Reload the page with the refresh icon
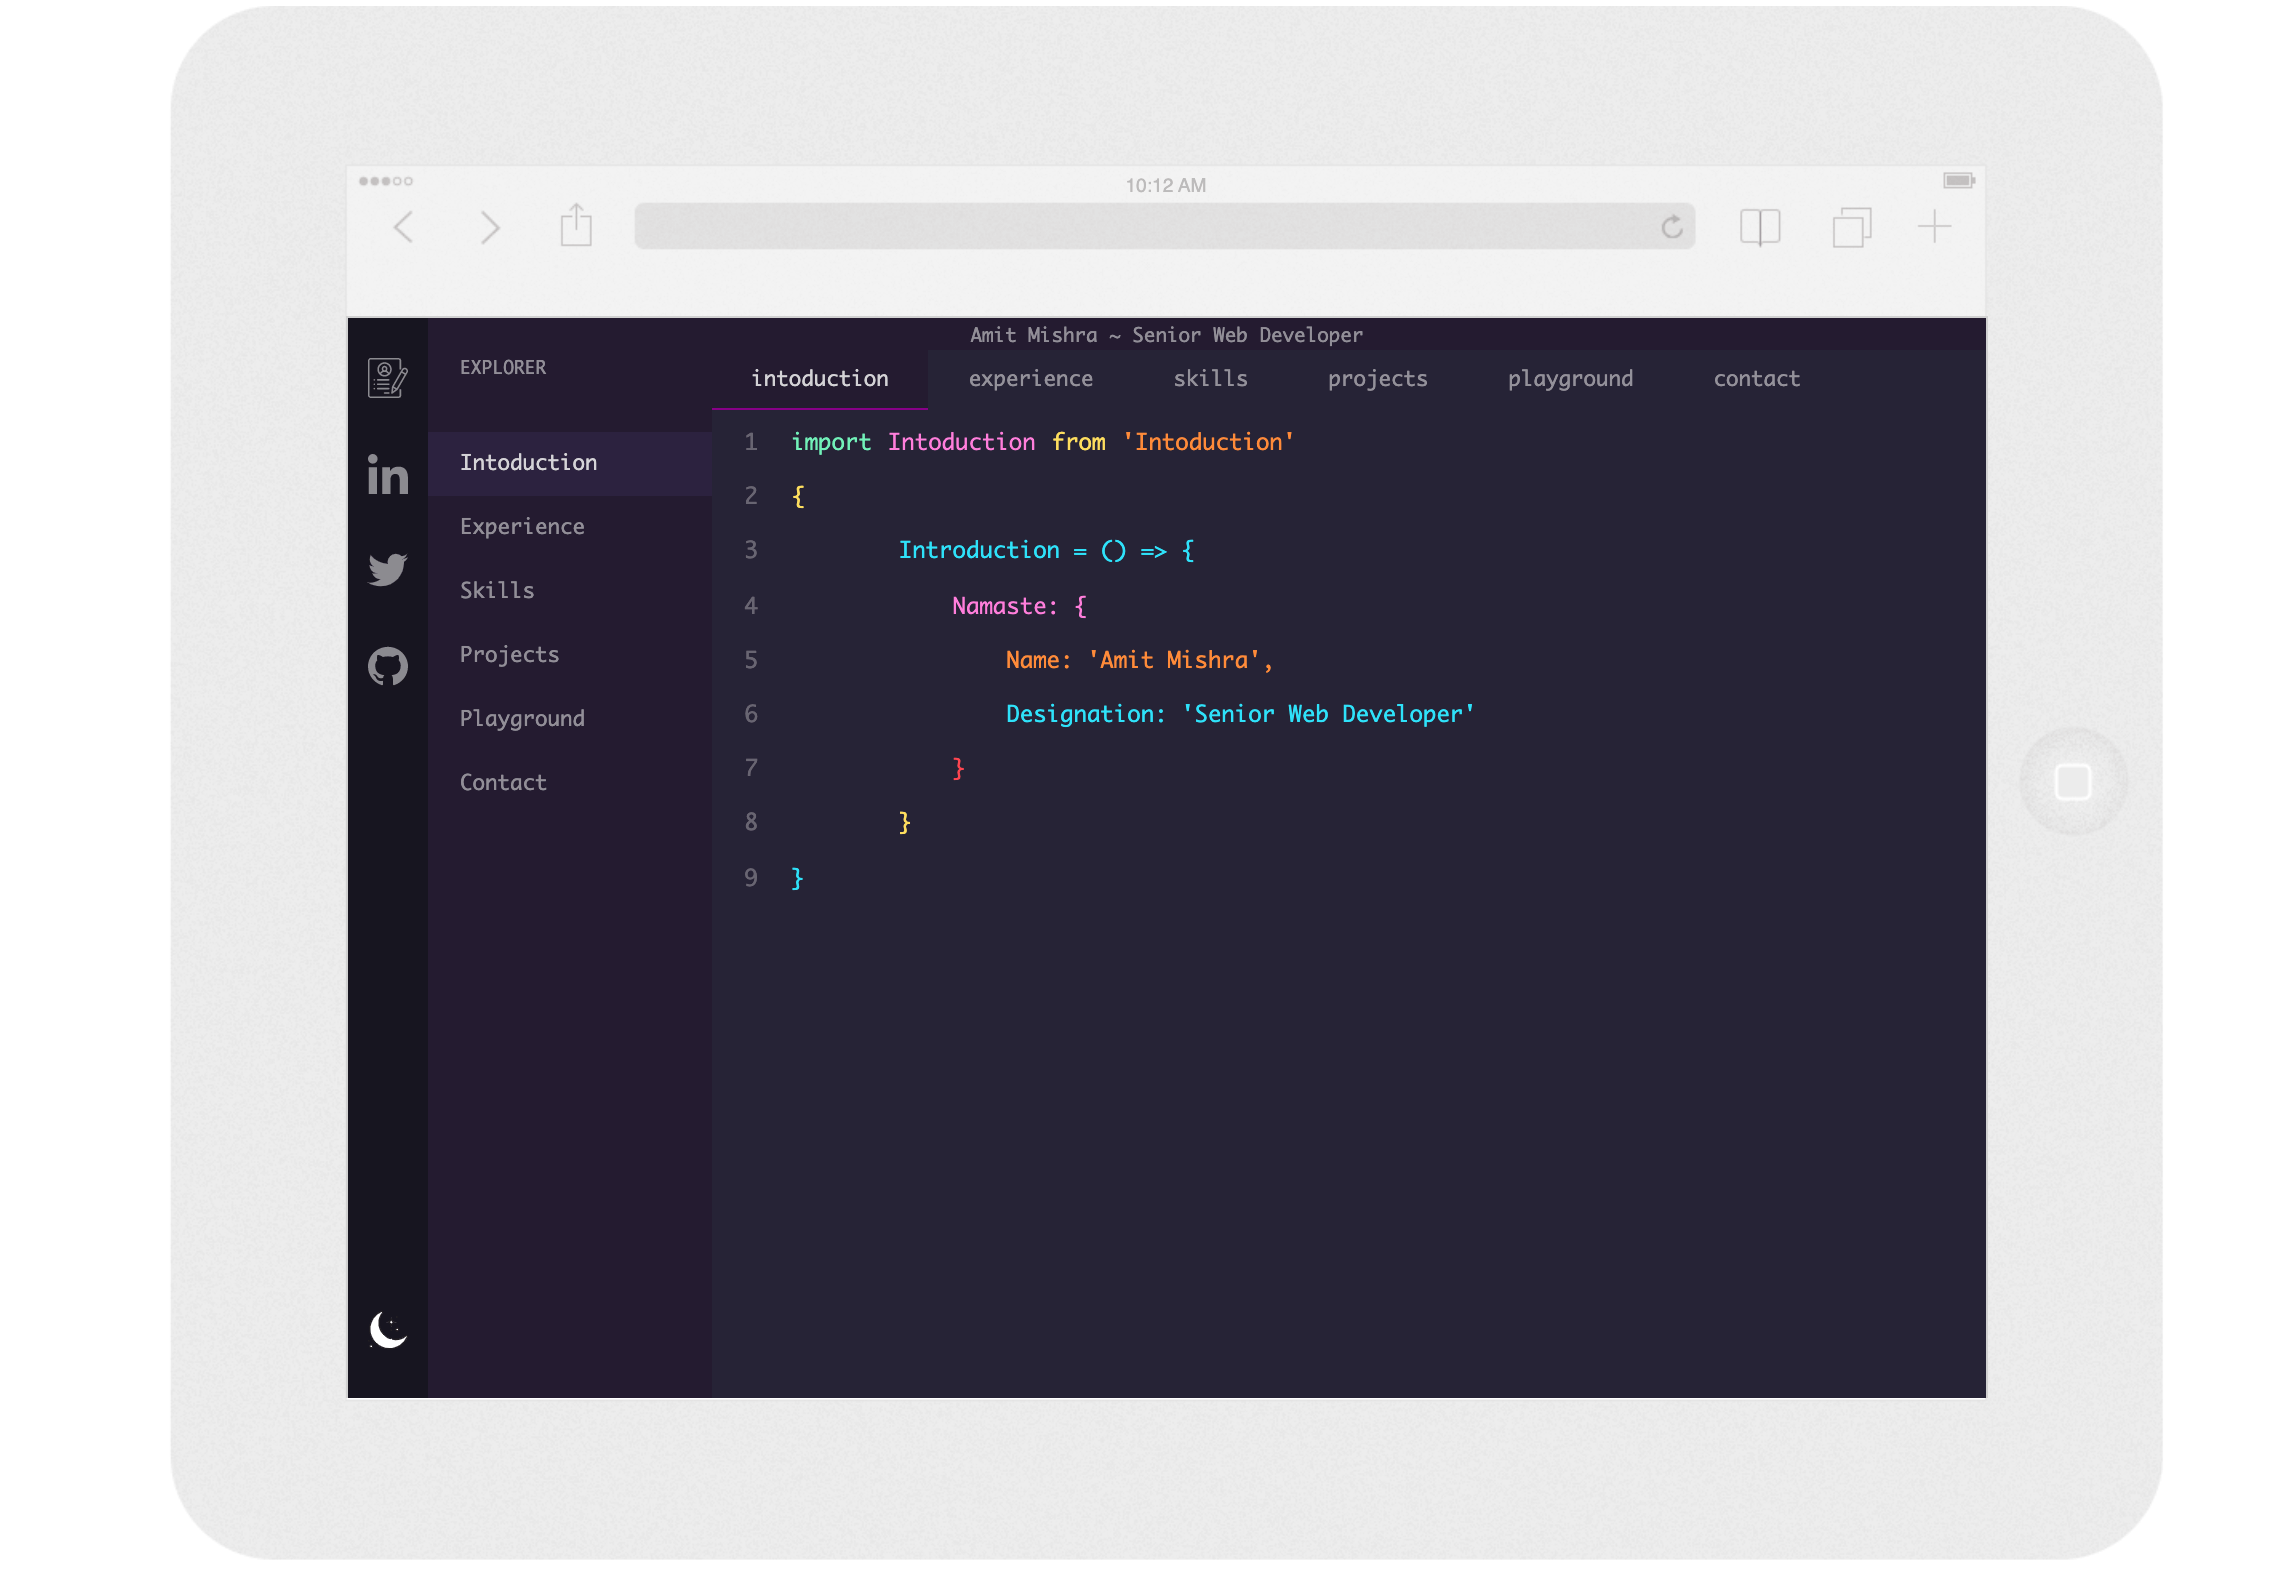Viewport: 2290px width, 1574px height. (x=1671, y=227)
